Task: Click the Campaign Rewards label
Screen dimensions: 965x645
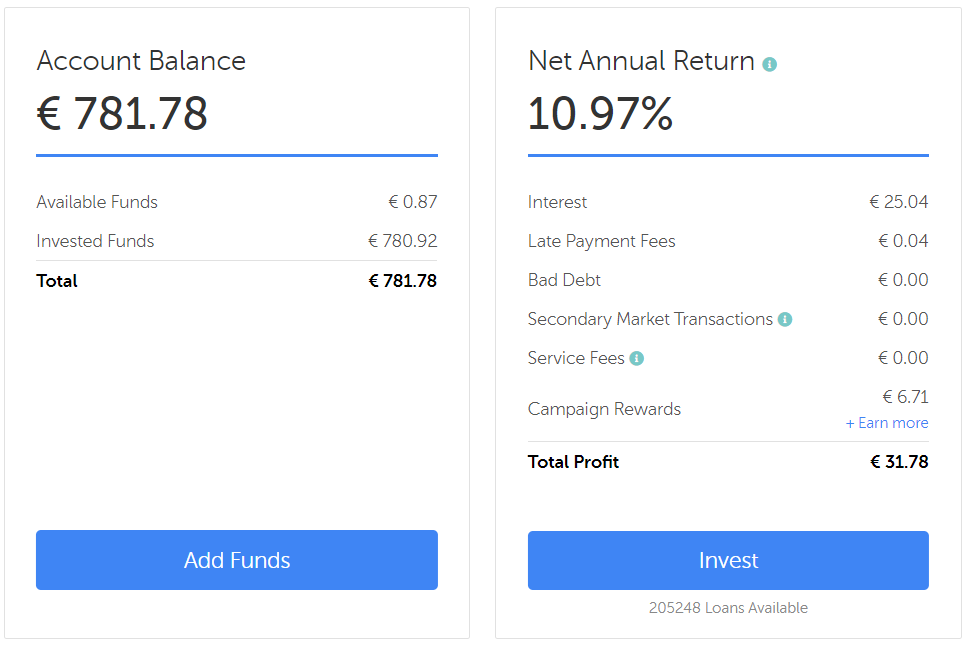Action: [x=604, y=409]
